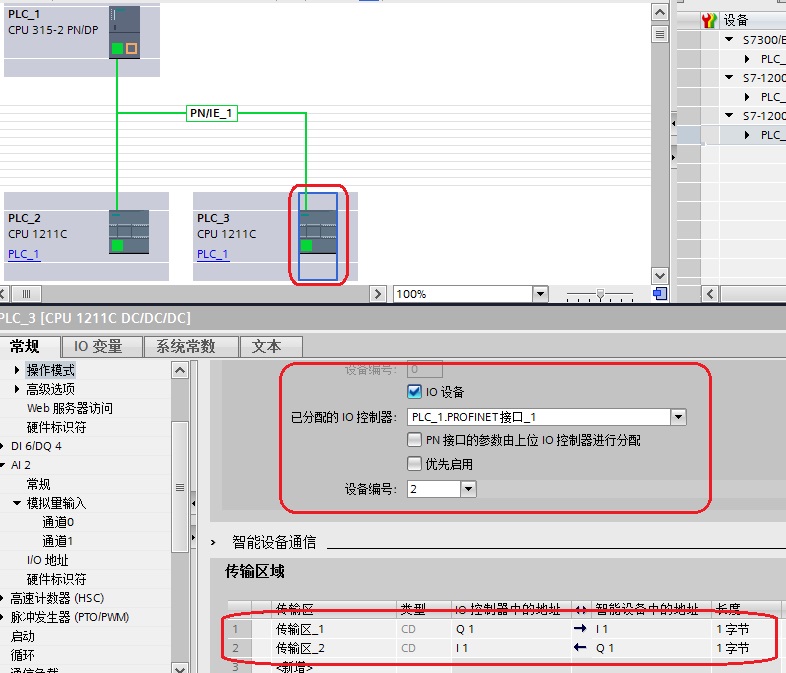Click the right panel scroll left arrow
Image resolution: width=786 pixels, height=673 pixels.
710,294
